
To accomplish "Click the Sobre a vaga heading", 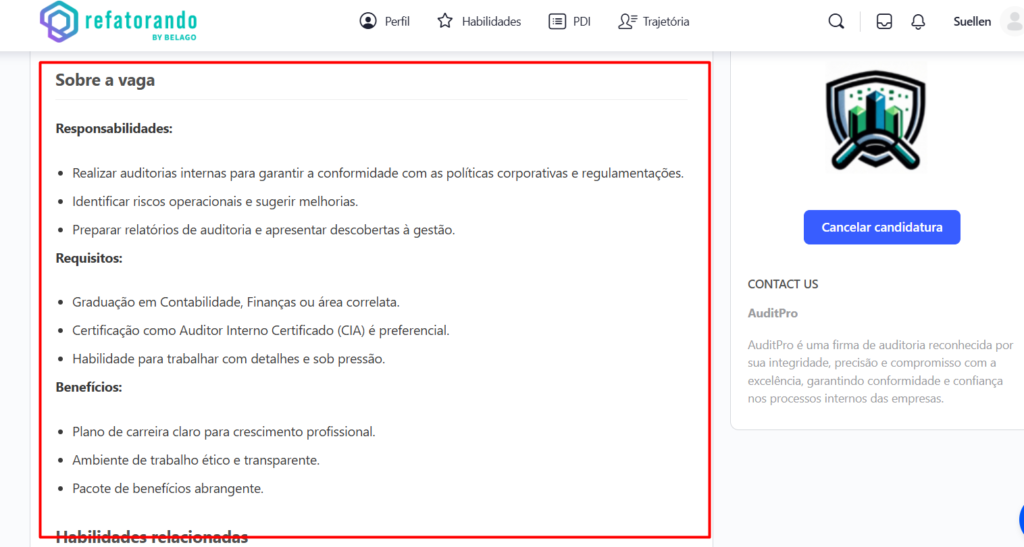I will (x=105, y=80).
